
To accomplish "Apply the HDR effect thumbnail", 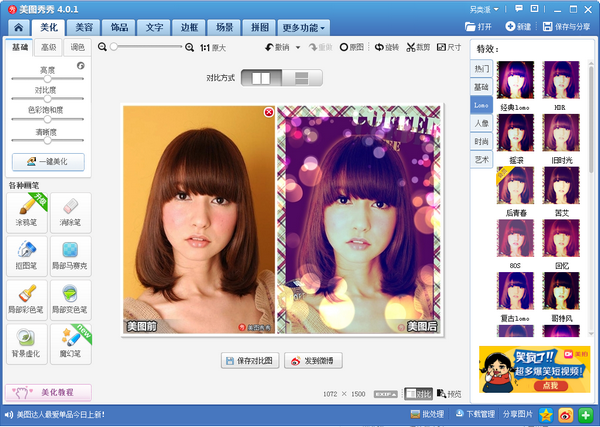I will pos(561,80).
